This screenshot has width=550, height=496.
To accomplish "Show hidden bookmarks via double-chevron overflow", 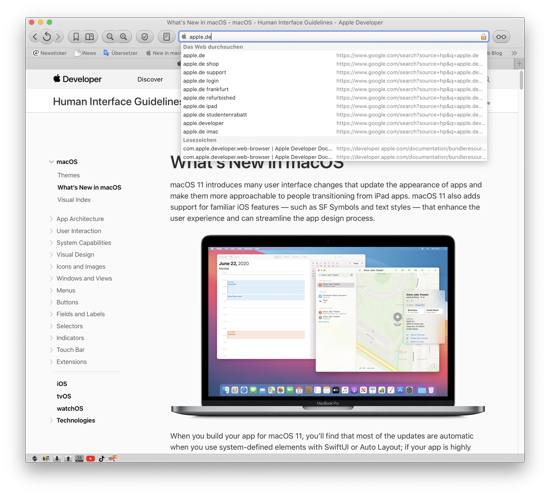I will (x=514, y=53).
